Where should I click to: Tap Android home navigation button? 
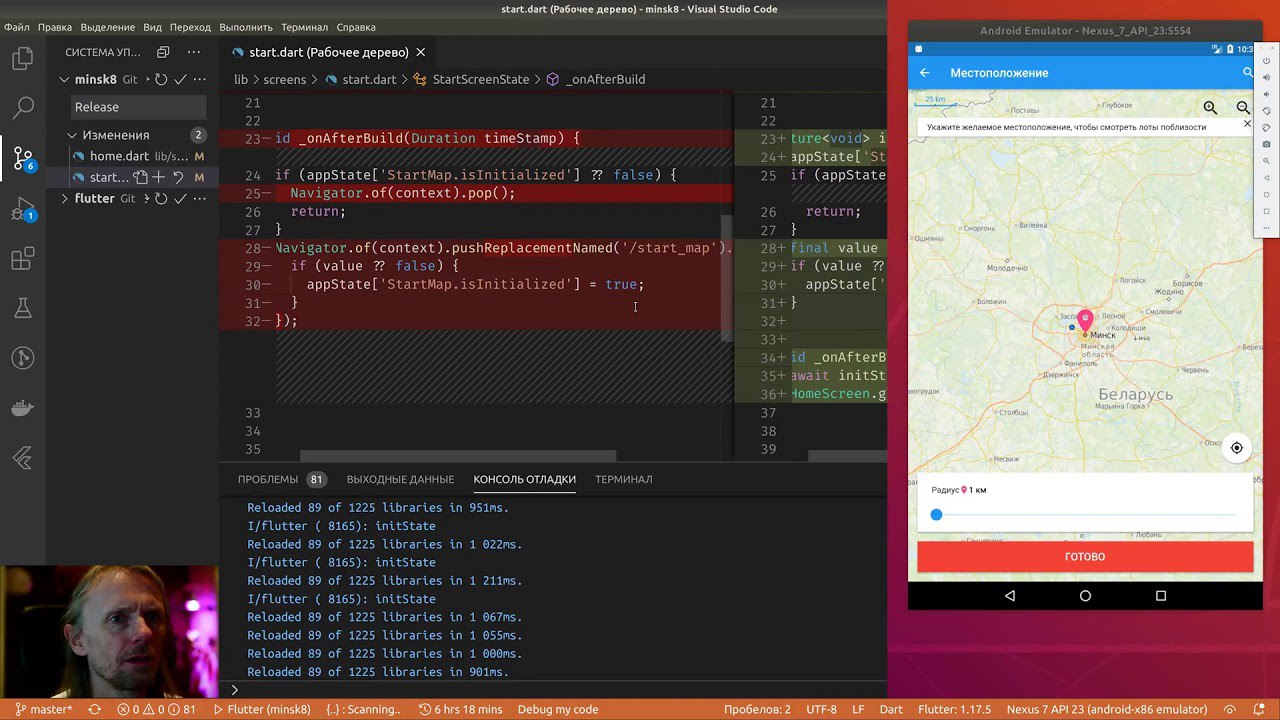(x=1085, y=595)
